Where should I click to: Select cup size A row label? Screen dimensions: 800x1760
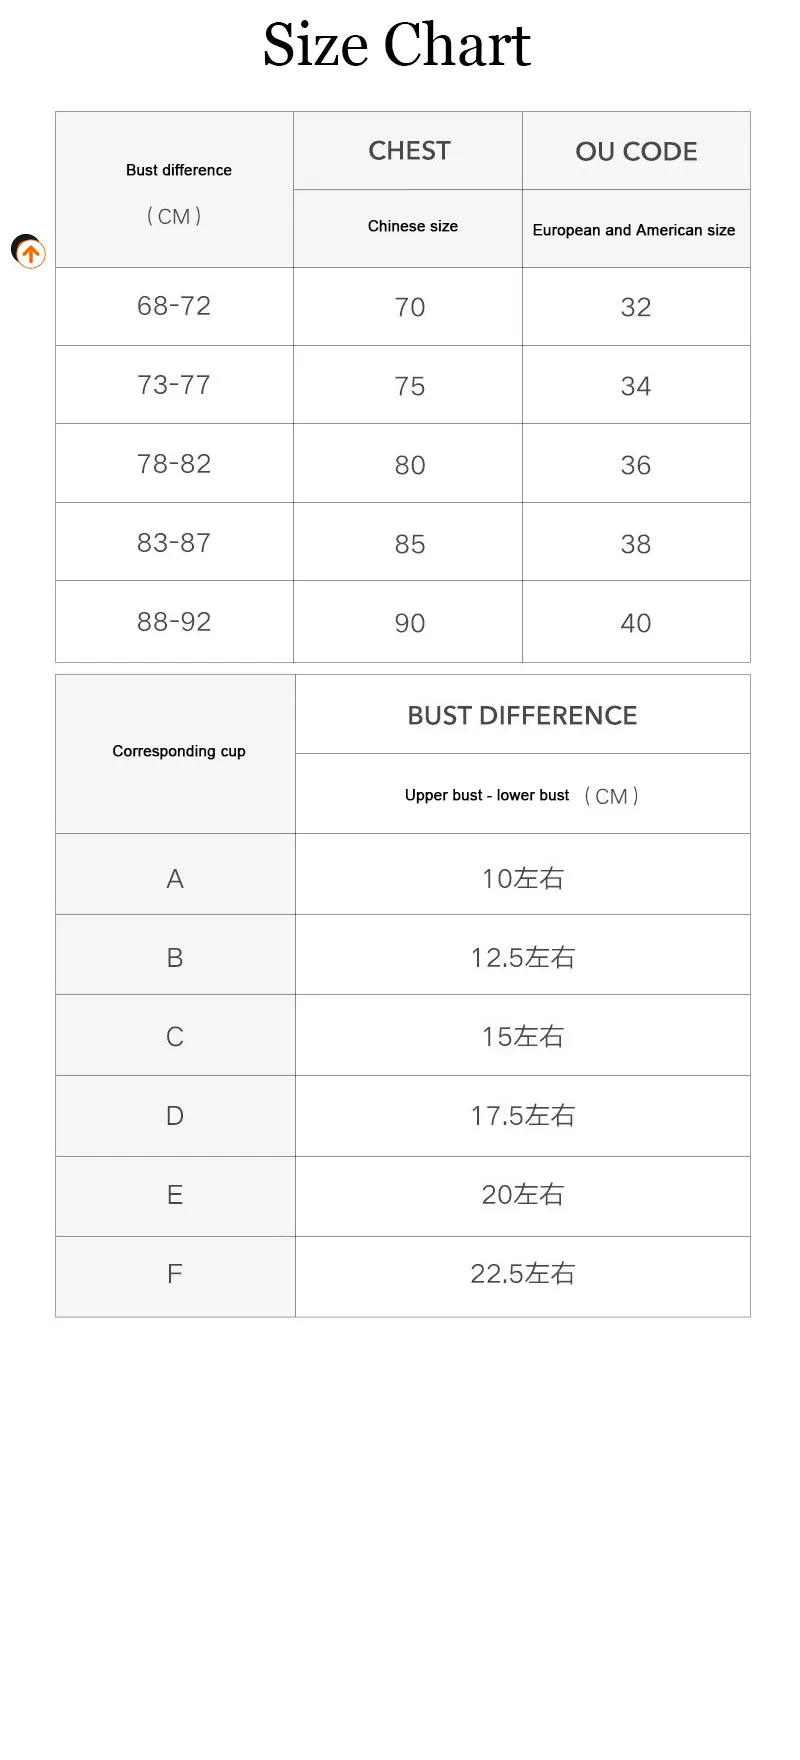point(175,879)
